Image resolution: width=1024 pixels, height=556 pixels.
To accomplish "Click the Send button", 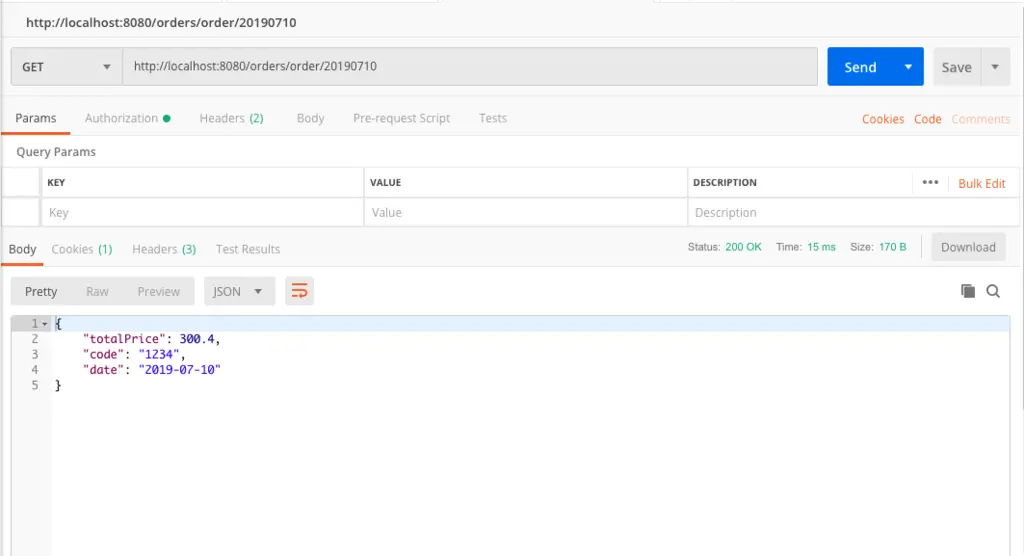I will coord(860,67).
